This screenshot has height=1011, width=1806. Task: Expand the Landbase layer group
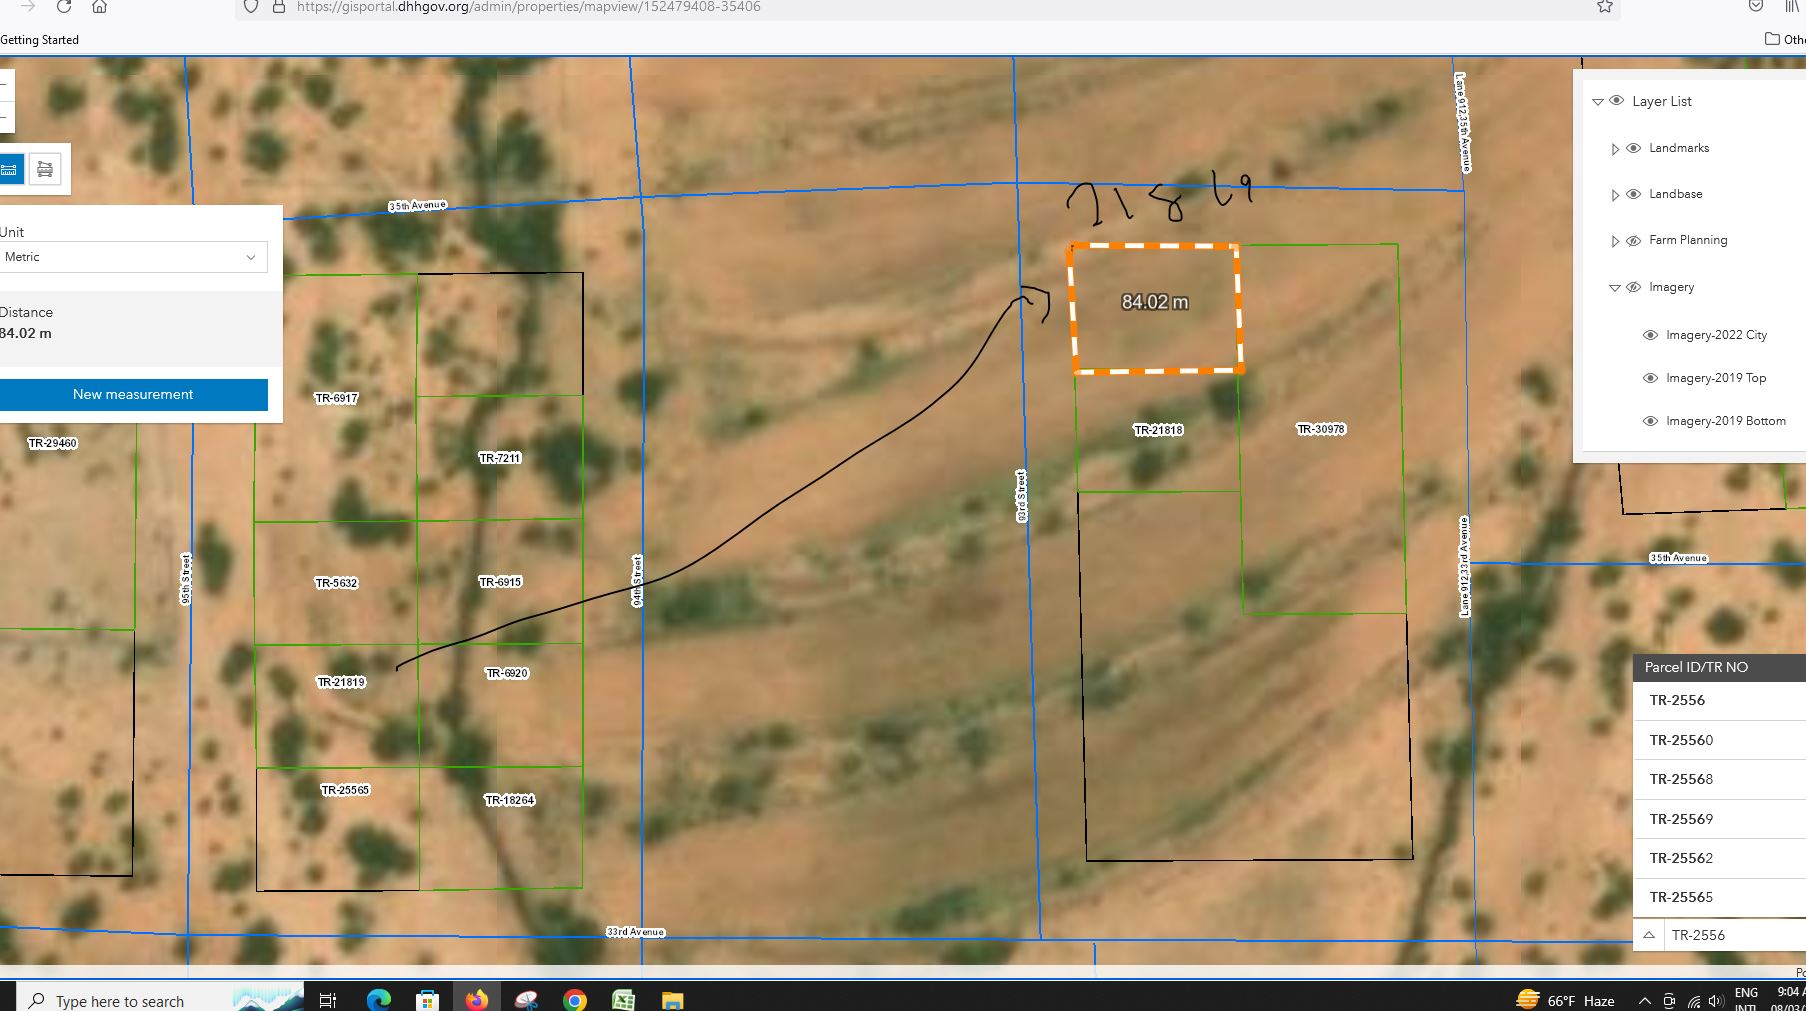coord(1614,195)
